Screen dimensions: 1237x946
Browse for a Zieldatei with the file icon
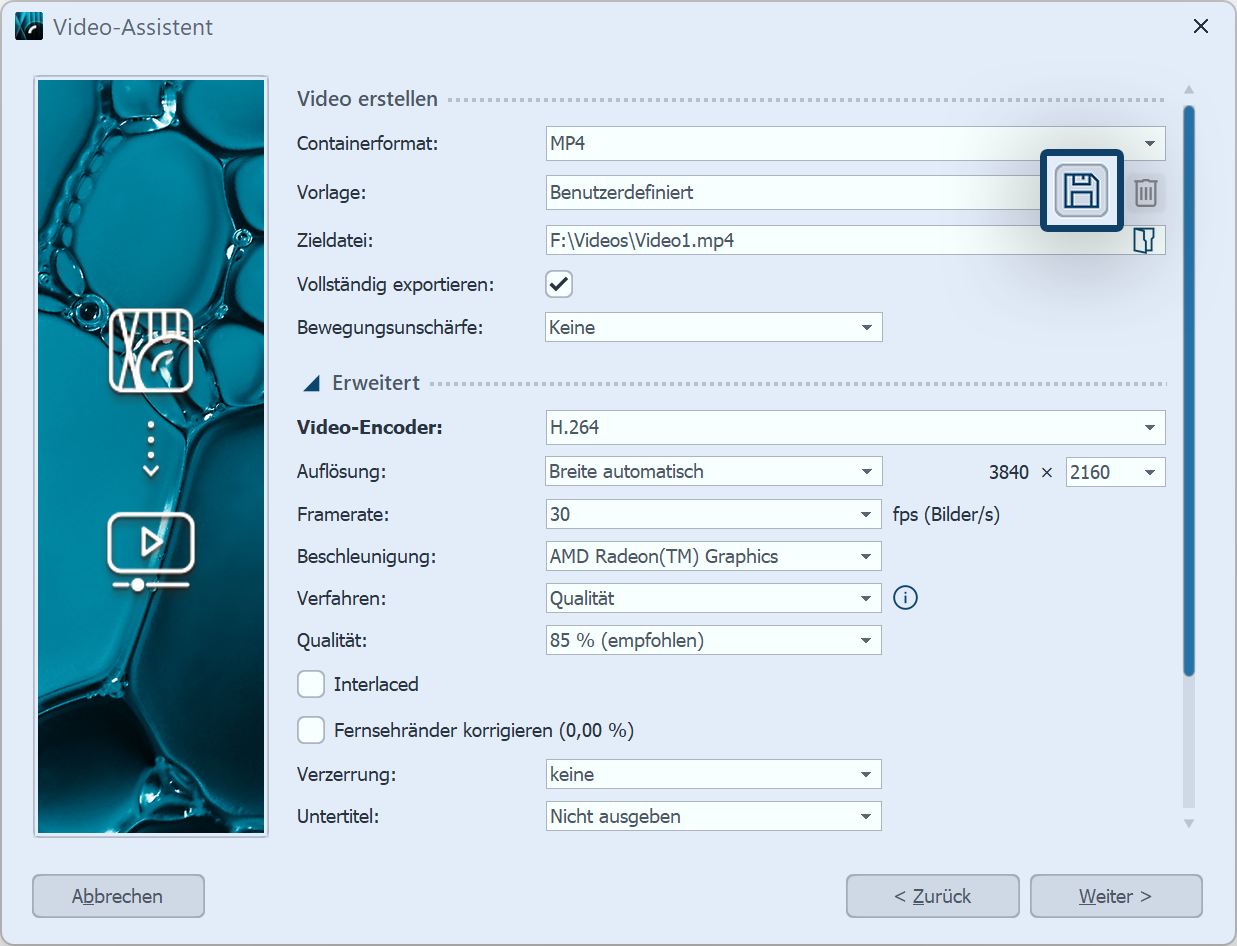click(1146, 239)
